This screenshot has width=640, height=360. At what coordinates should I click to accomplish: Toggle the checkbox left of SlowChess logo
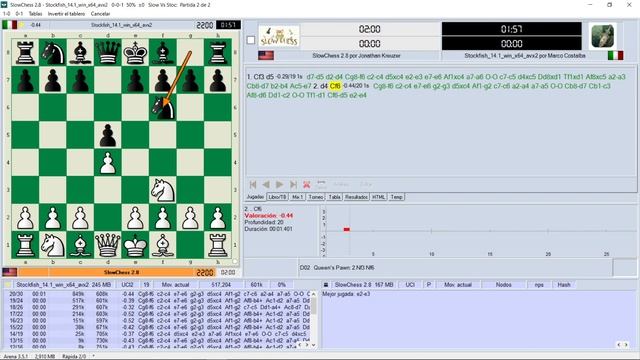pos(251,40)
